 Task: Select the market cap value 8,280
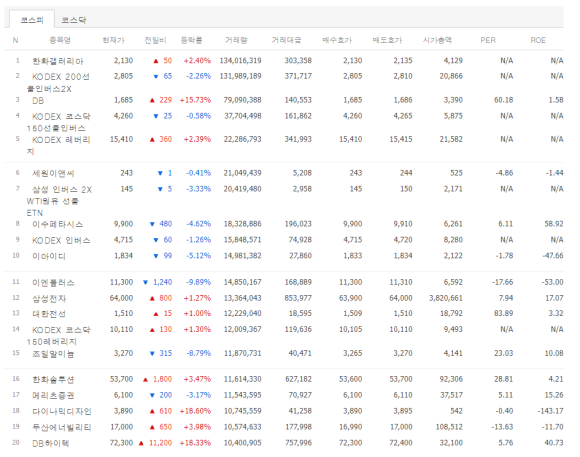453,240
